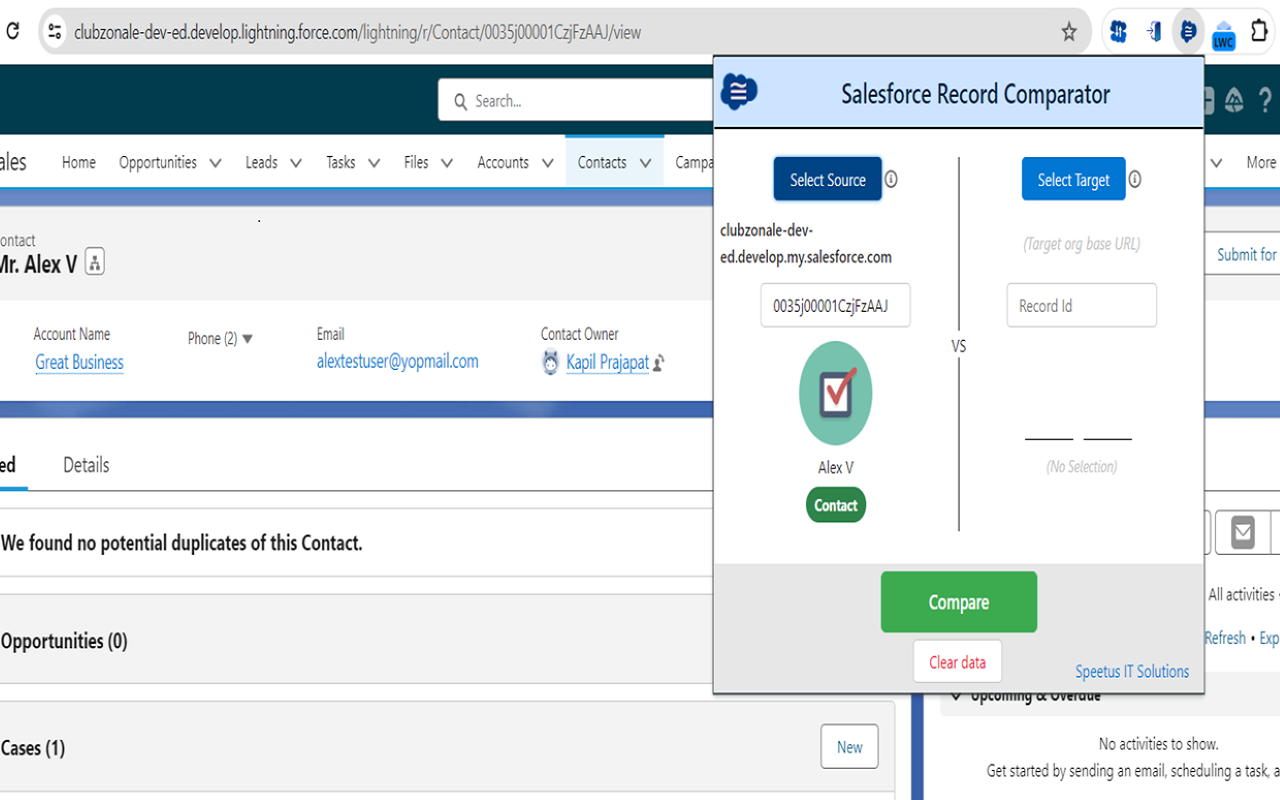Open the login door extension icon
Viewport: 1280px width, 800px height.
coord(1153,32)
